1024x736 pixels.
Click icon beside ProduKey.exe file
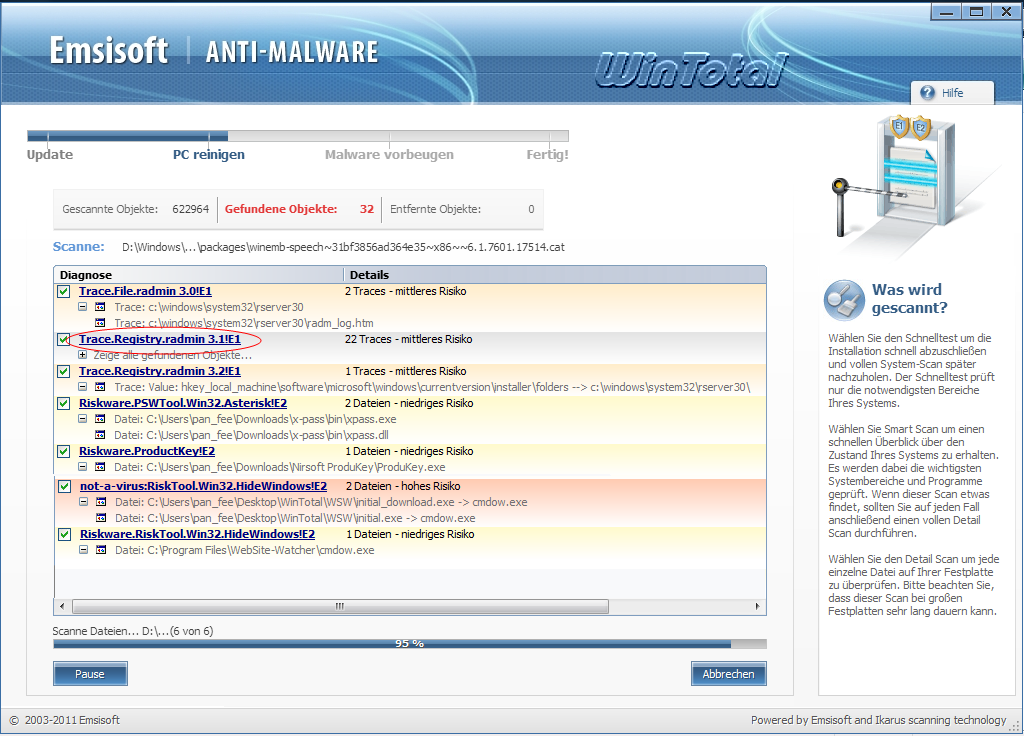100,467
